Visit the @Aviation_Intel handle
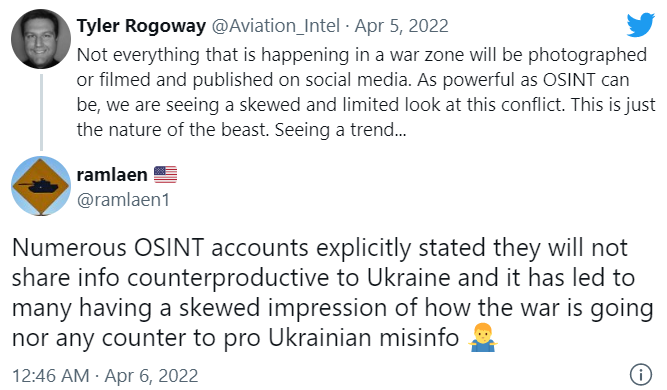Screen dimensions: 667x390 (276, 26)
